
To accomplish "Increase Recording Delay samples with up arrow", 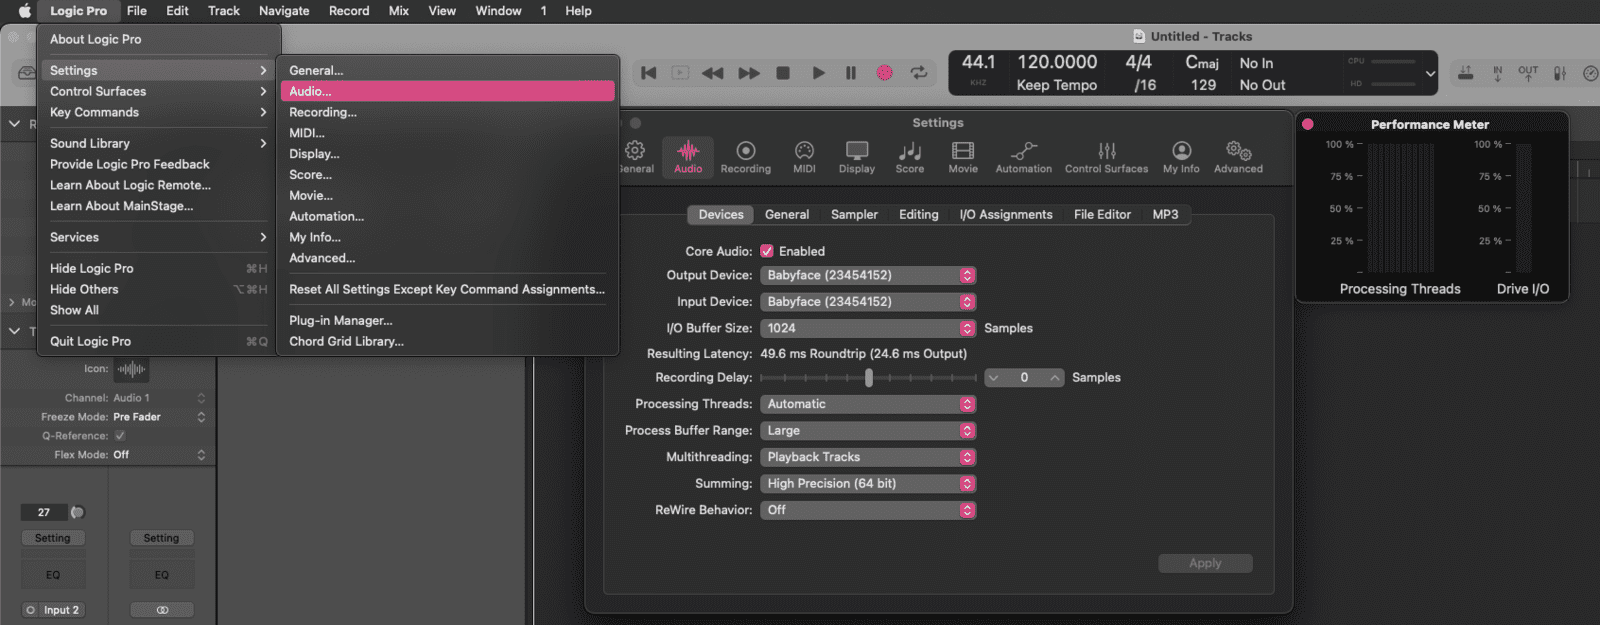I will tap(1055, 377).
